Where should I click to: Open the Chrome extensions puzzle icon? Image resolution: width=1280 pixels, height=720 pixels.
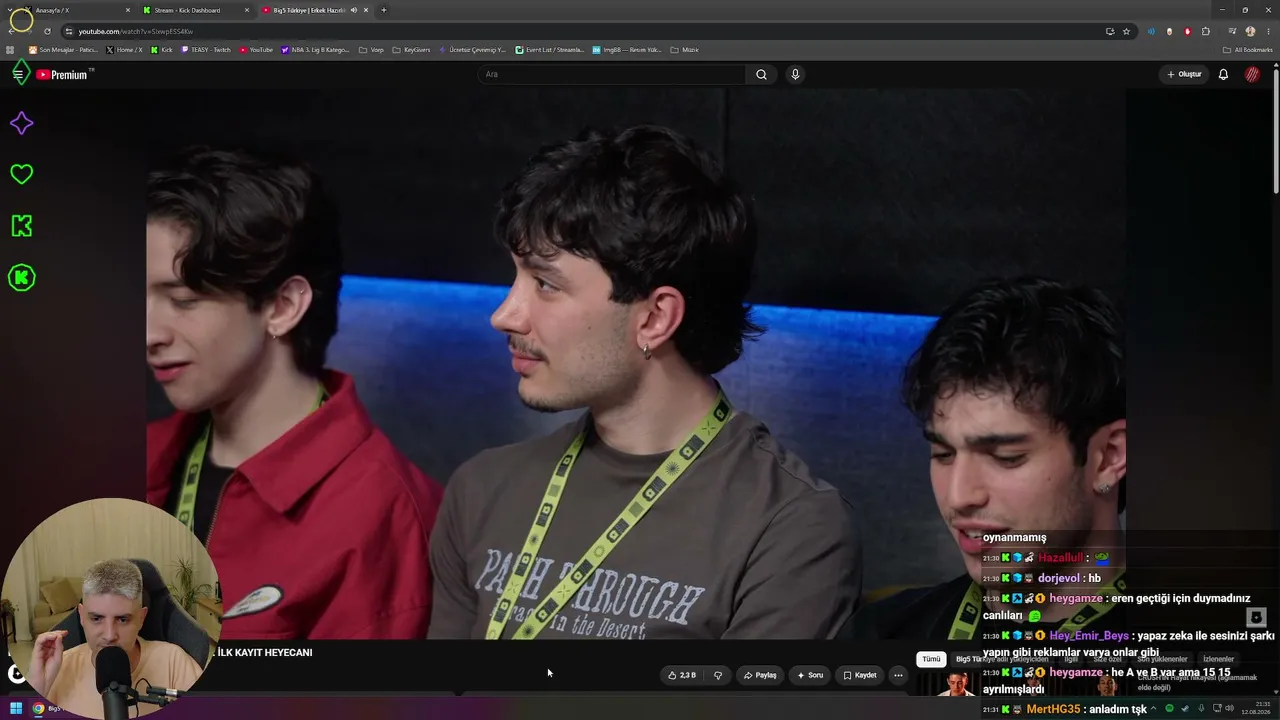click(1206, 31)
